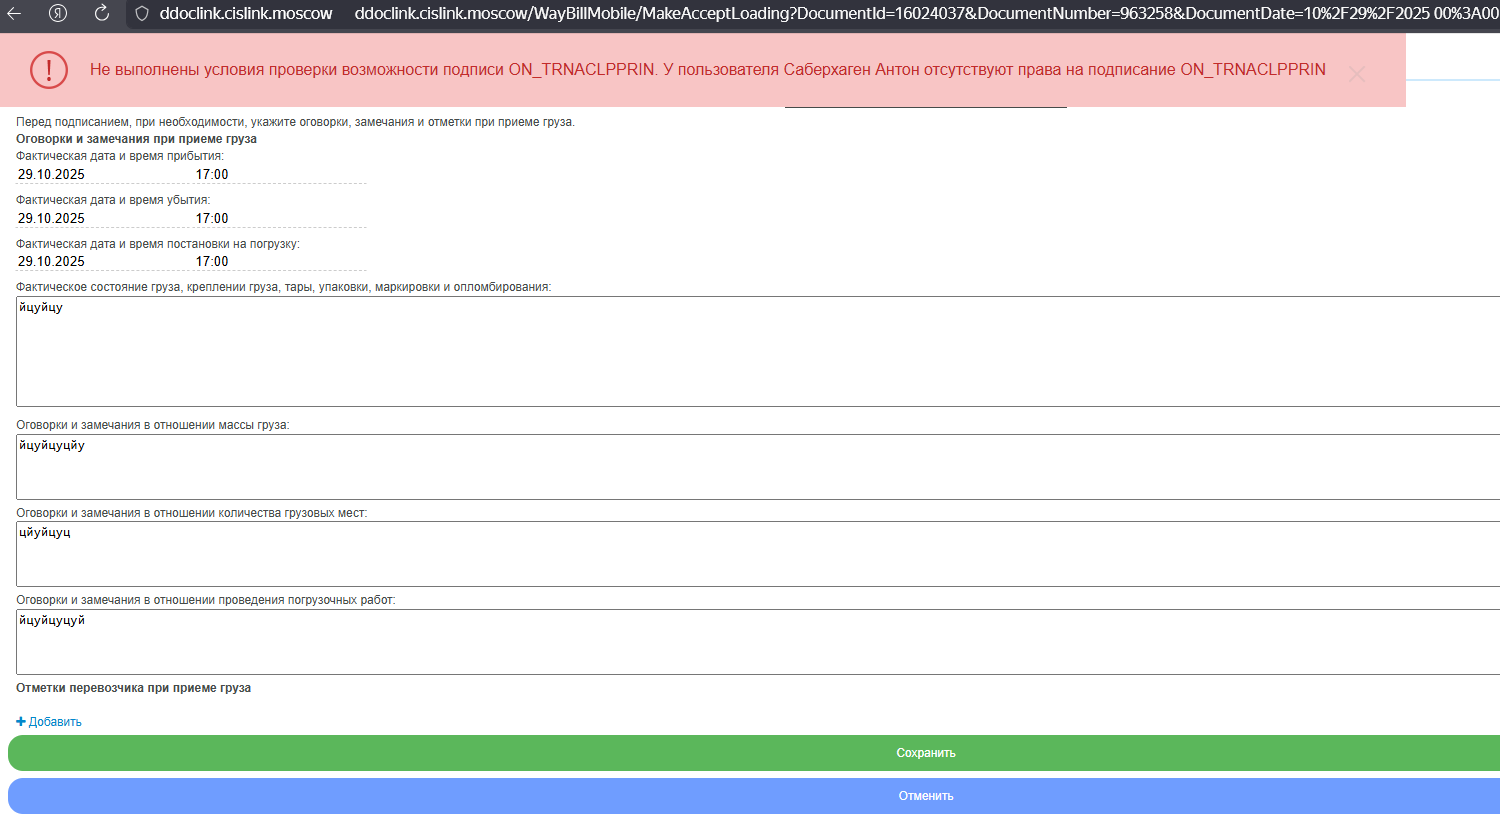This screenshot has width=1500, height=815.
Task: Save the form with Сохранить
Action: [x=754, y=753]
